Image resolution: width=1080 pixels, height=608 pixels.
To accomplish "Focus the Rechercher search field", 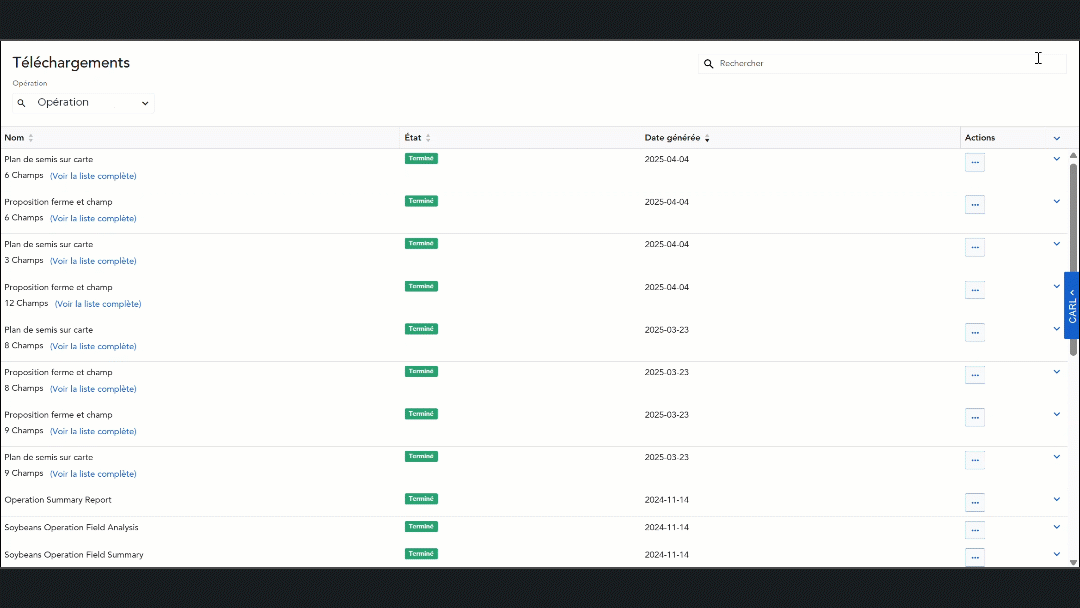I will click(882, 63).
